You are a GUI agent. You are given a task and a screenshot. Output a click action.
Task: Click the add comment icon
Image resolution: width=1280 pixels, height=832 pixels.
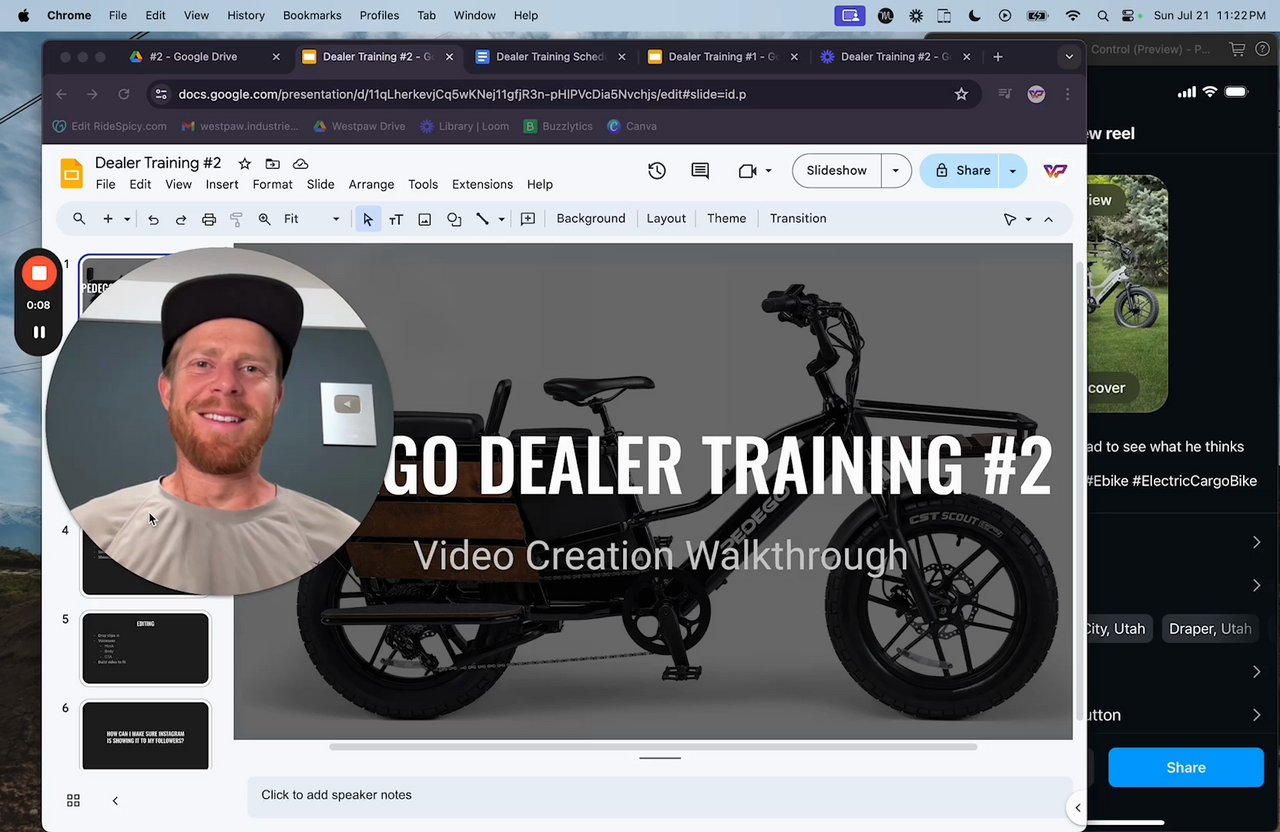[528, 219]
